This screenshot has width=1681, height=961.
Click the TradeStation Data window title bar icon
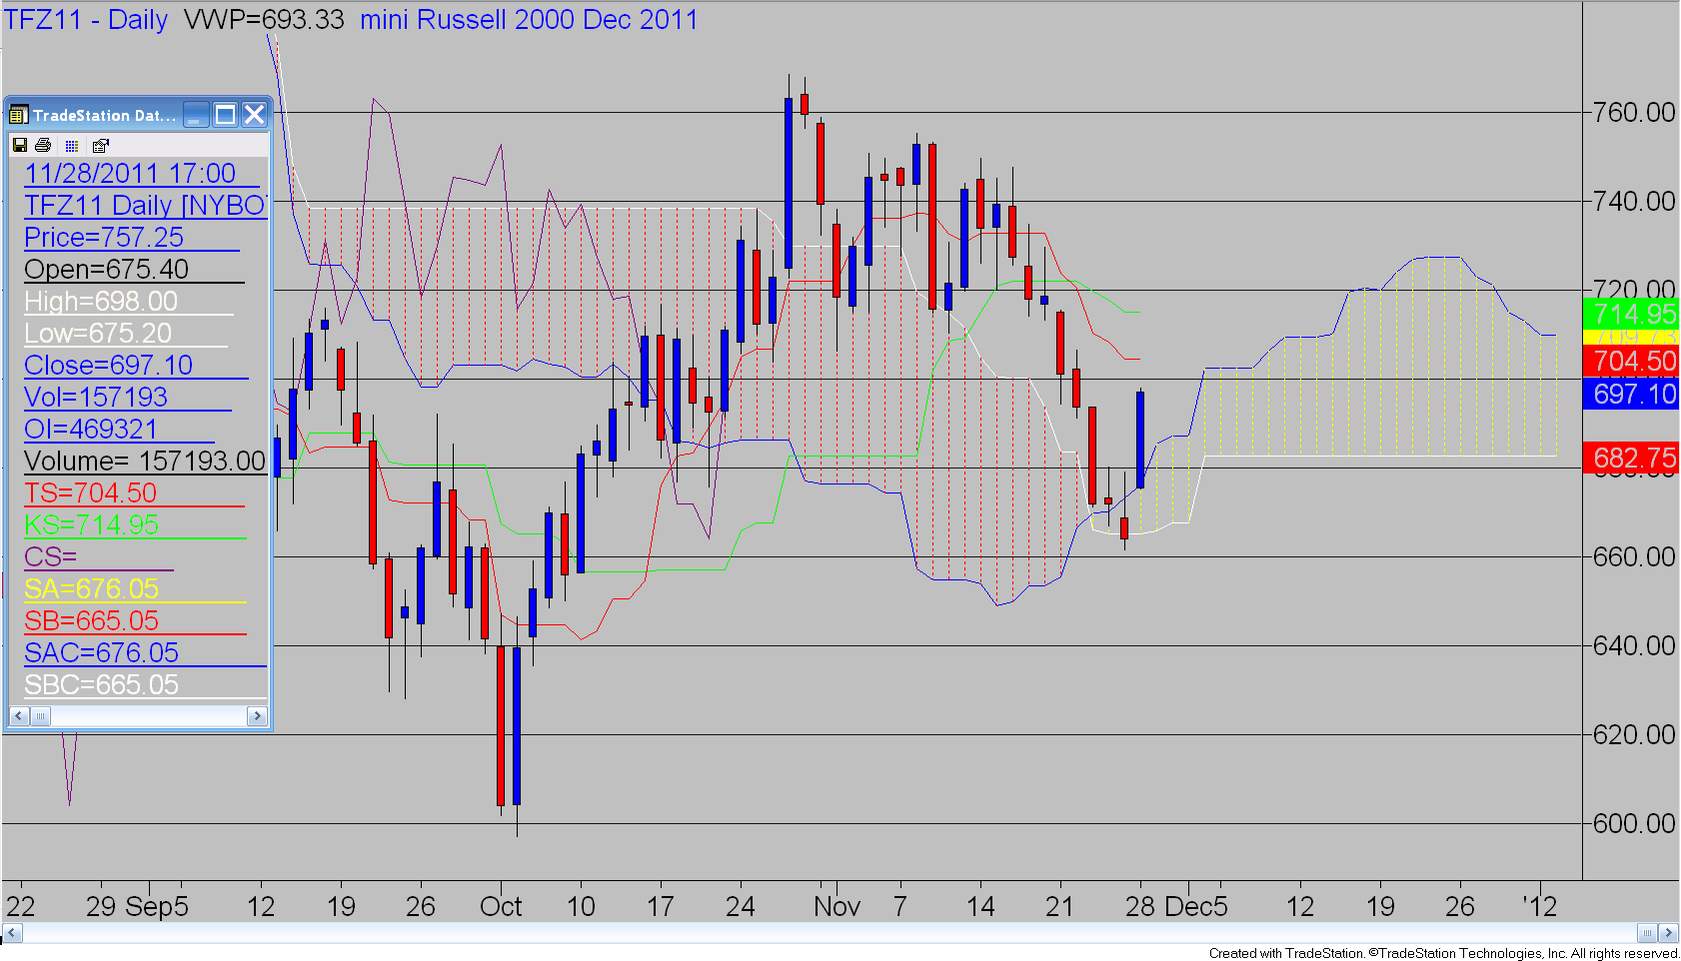point(18,115)
